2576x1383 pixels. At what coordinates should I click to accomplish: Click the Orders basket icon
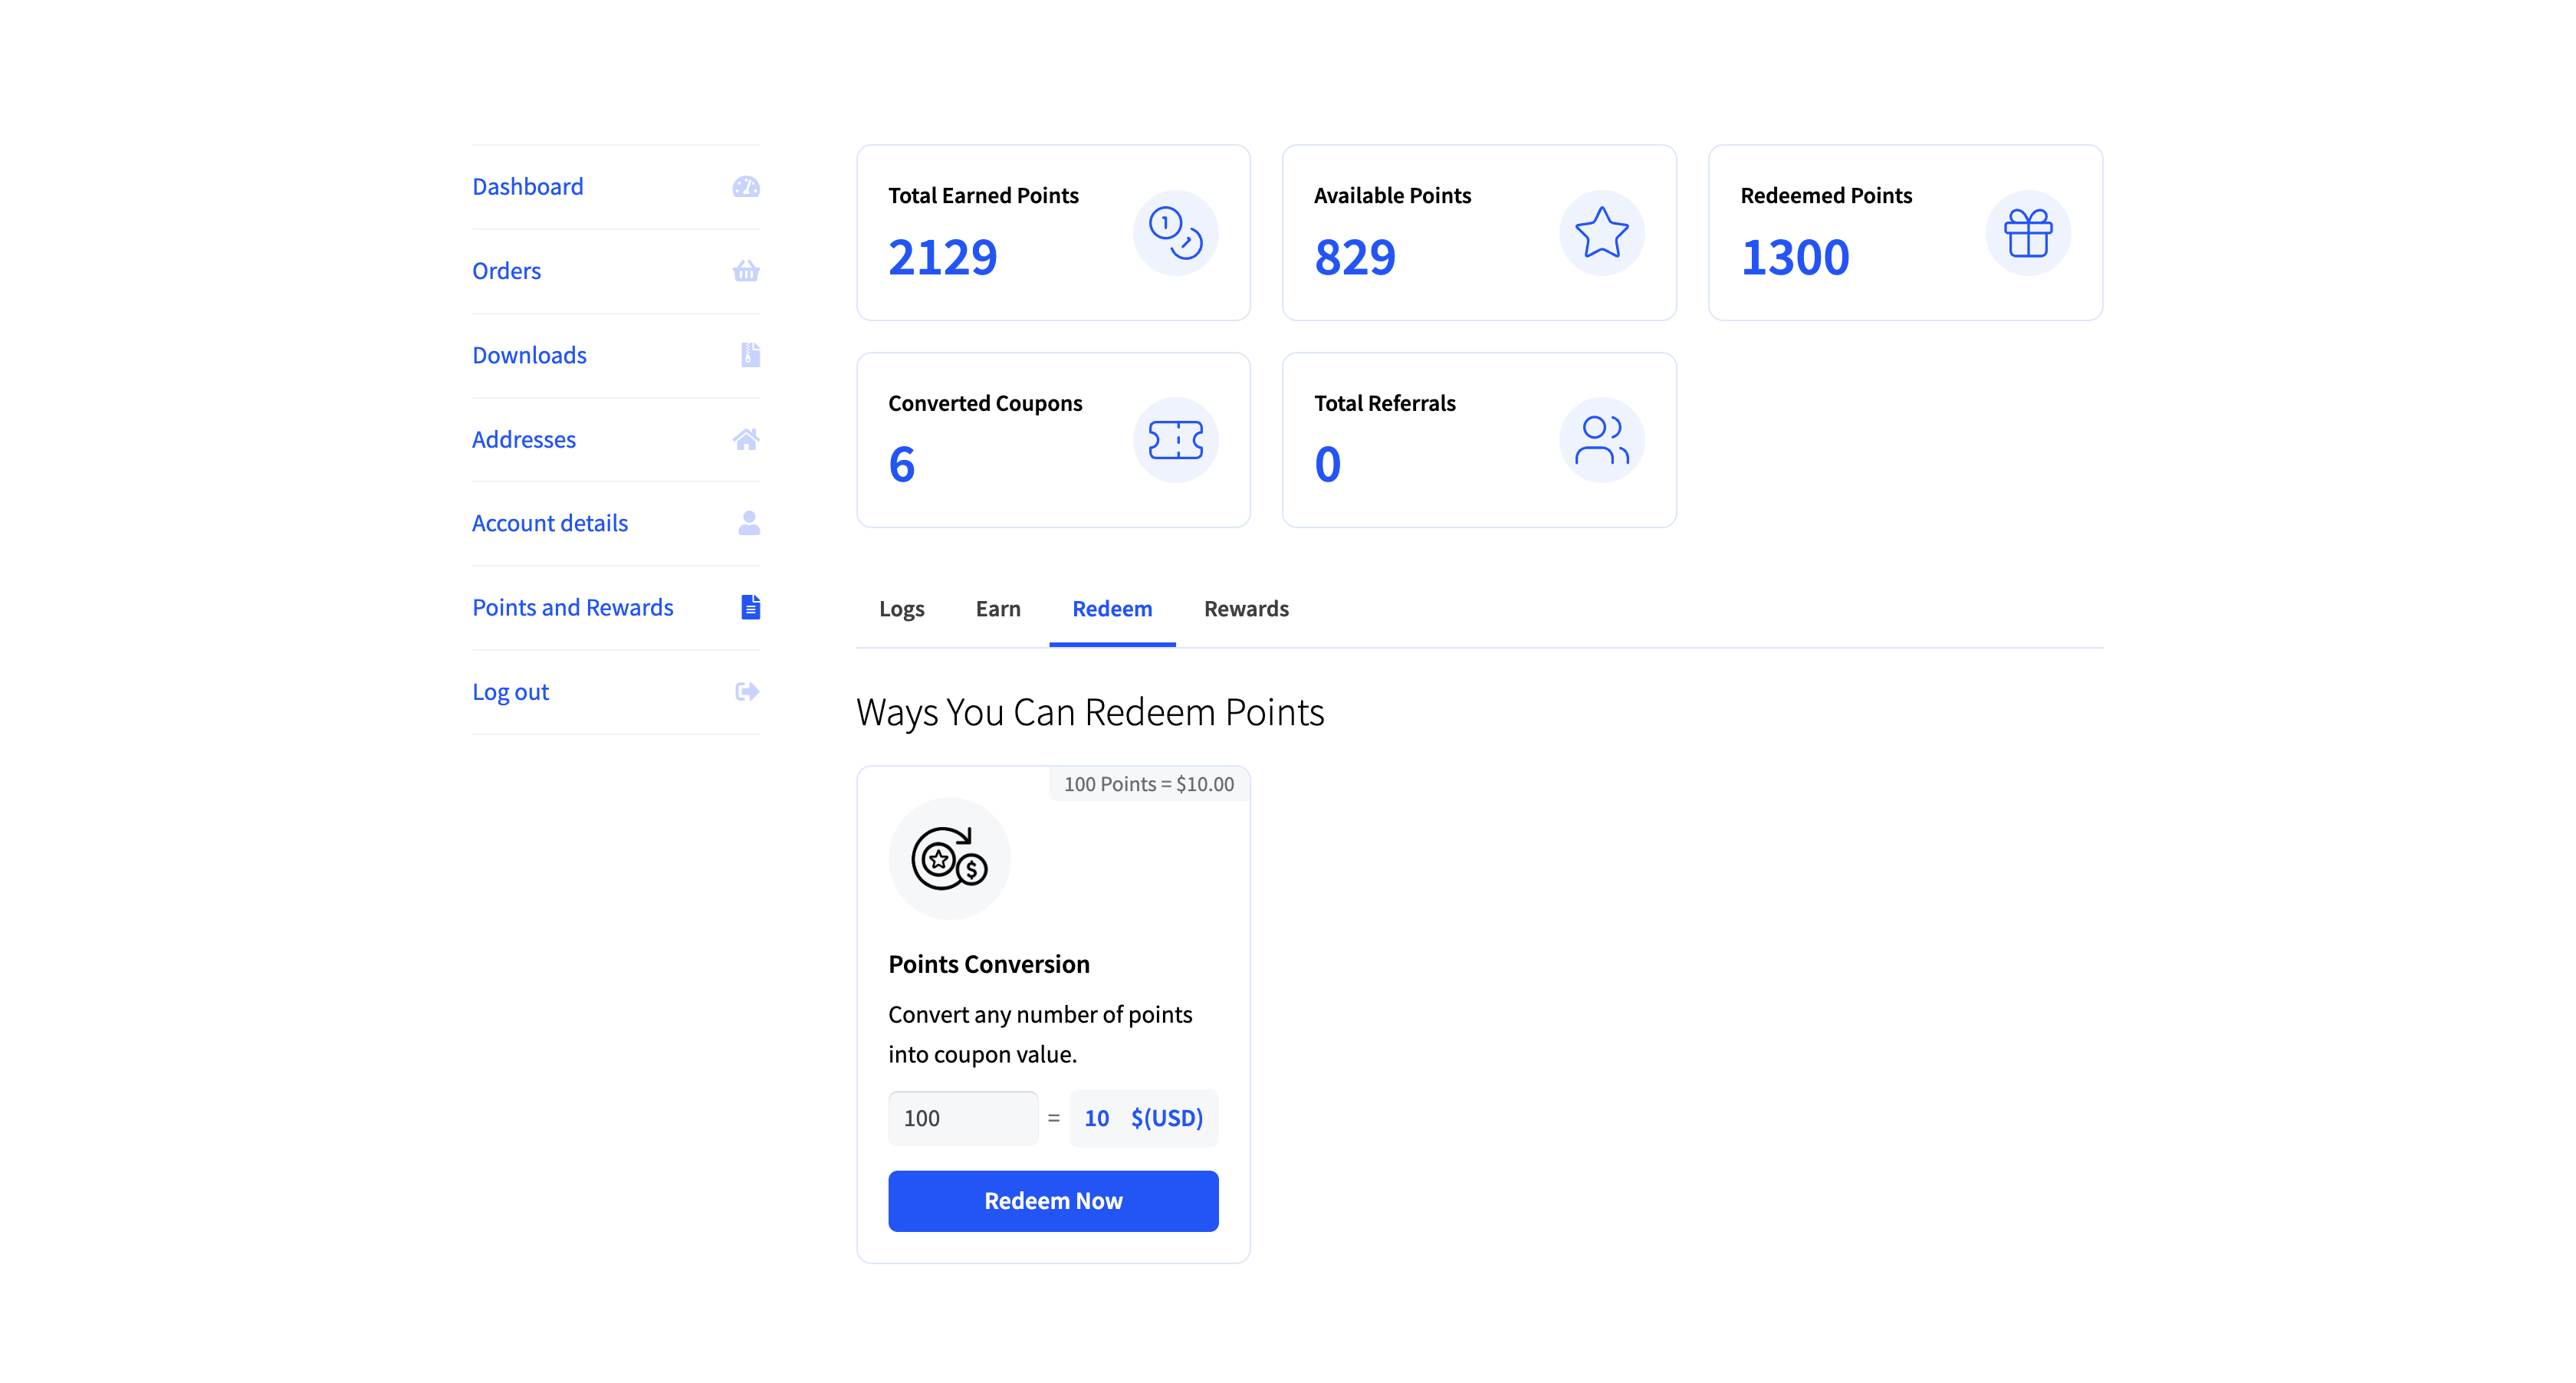[746, 271]
